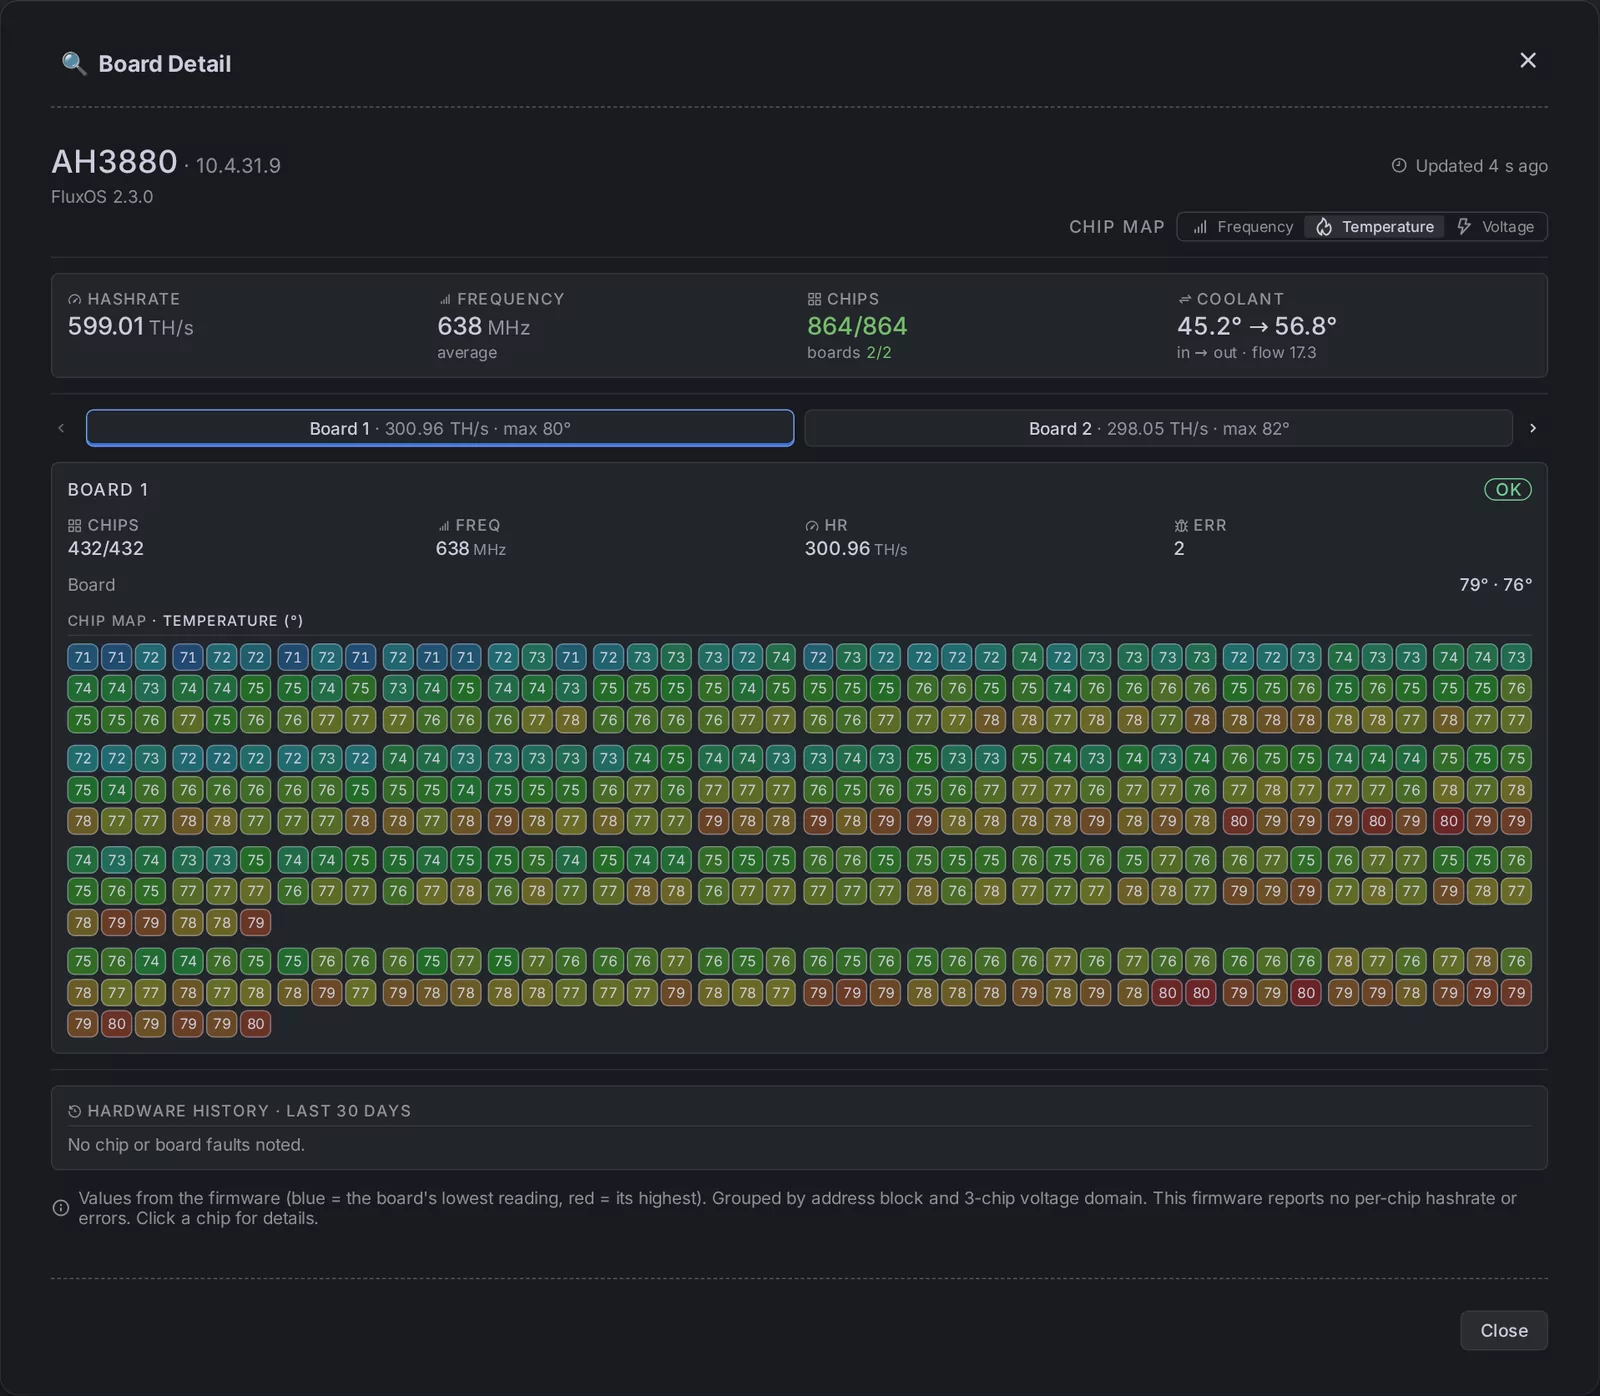Click the Board 1 FREQ bars icon
The width and height of the screenshot is (1600, 1396).
coord(444,526)
